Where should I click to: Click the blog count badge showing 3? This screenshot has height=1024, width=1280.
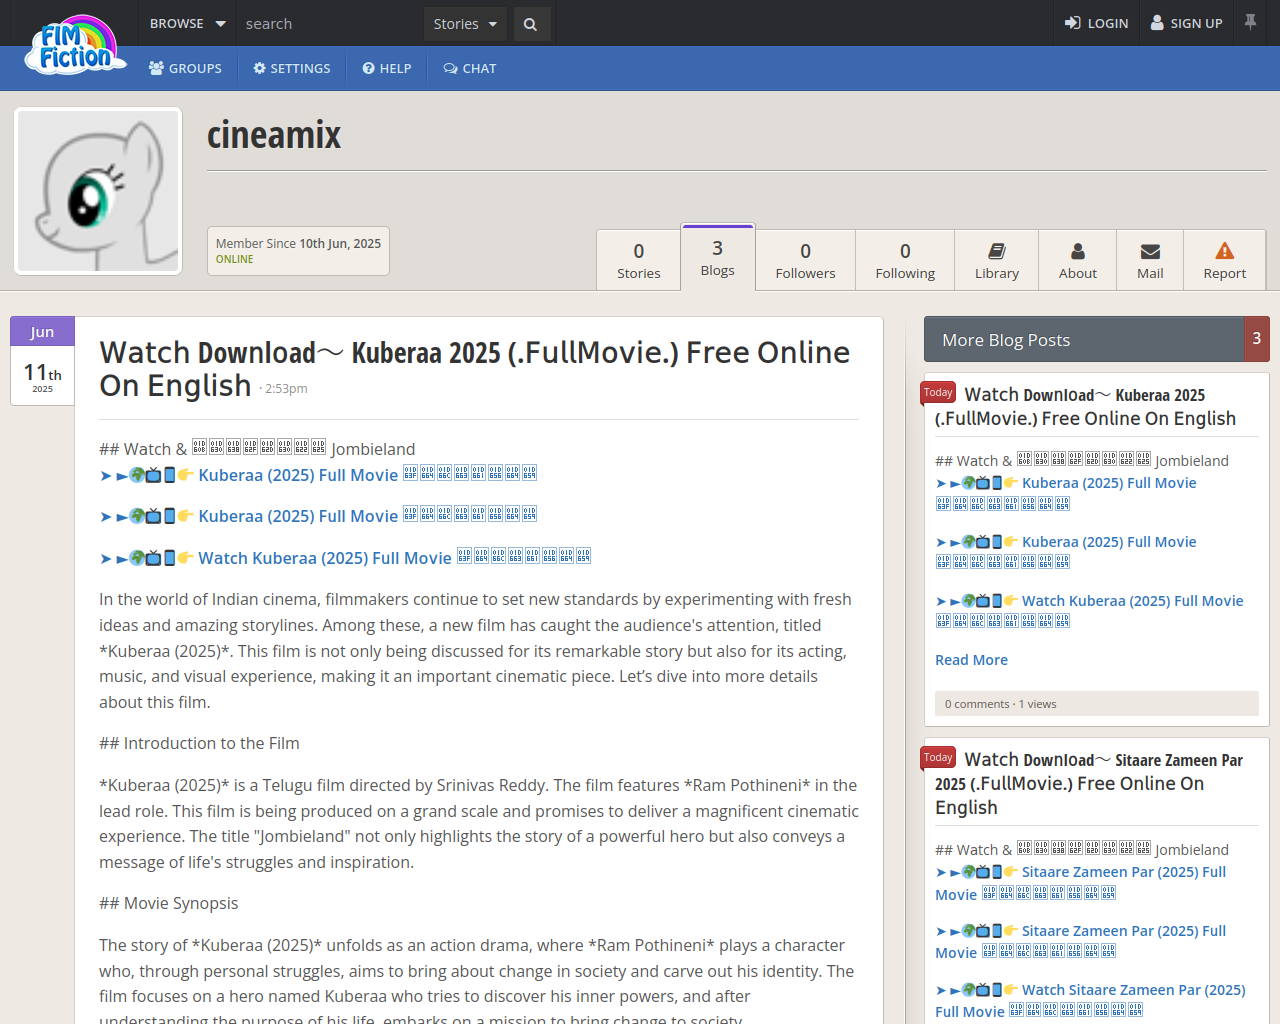(1257, 339)
